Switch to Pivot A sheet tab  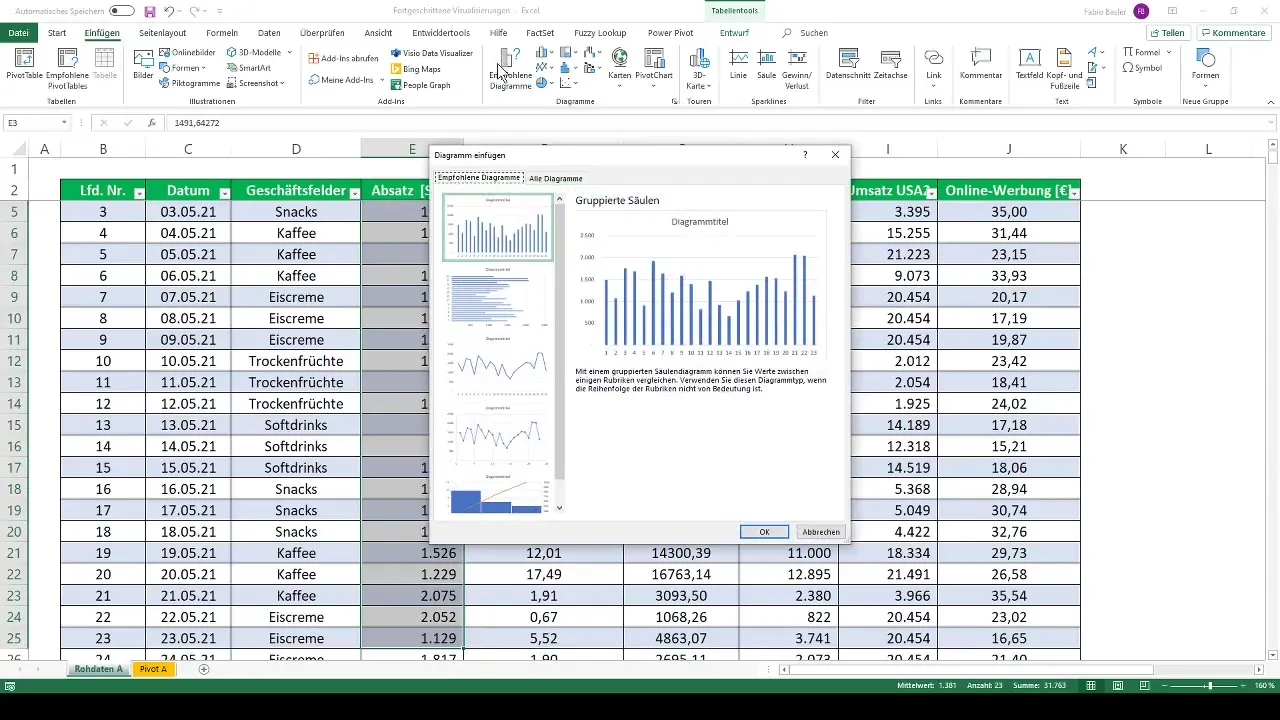pos(153,669)
